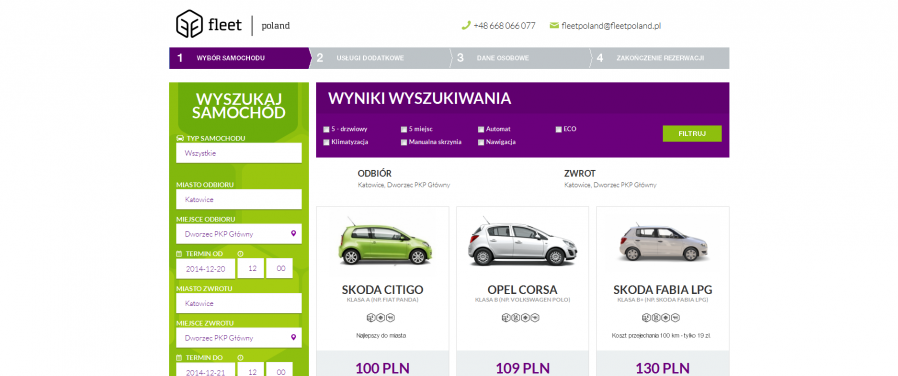This screenshot has width=898, height=376.
Task: Open the Miejsce odbioru dropdown
Action: [239, 233]
